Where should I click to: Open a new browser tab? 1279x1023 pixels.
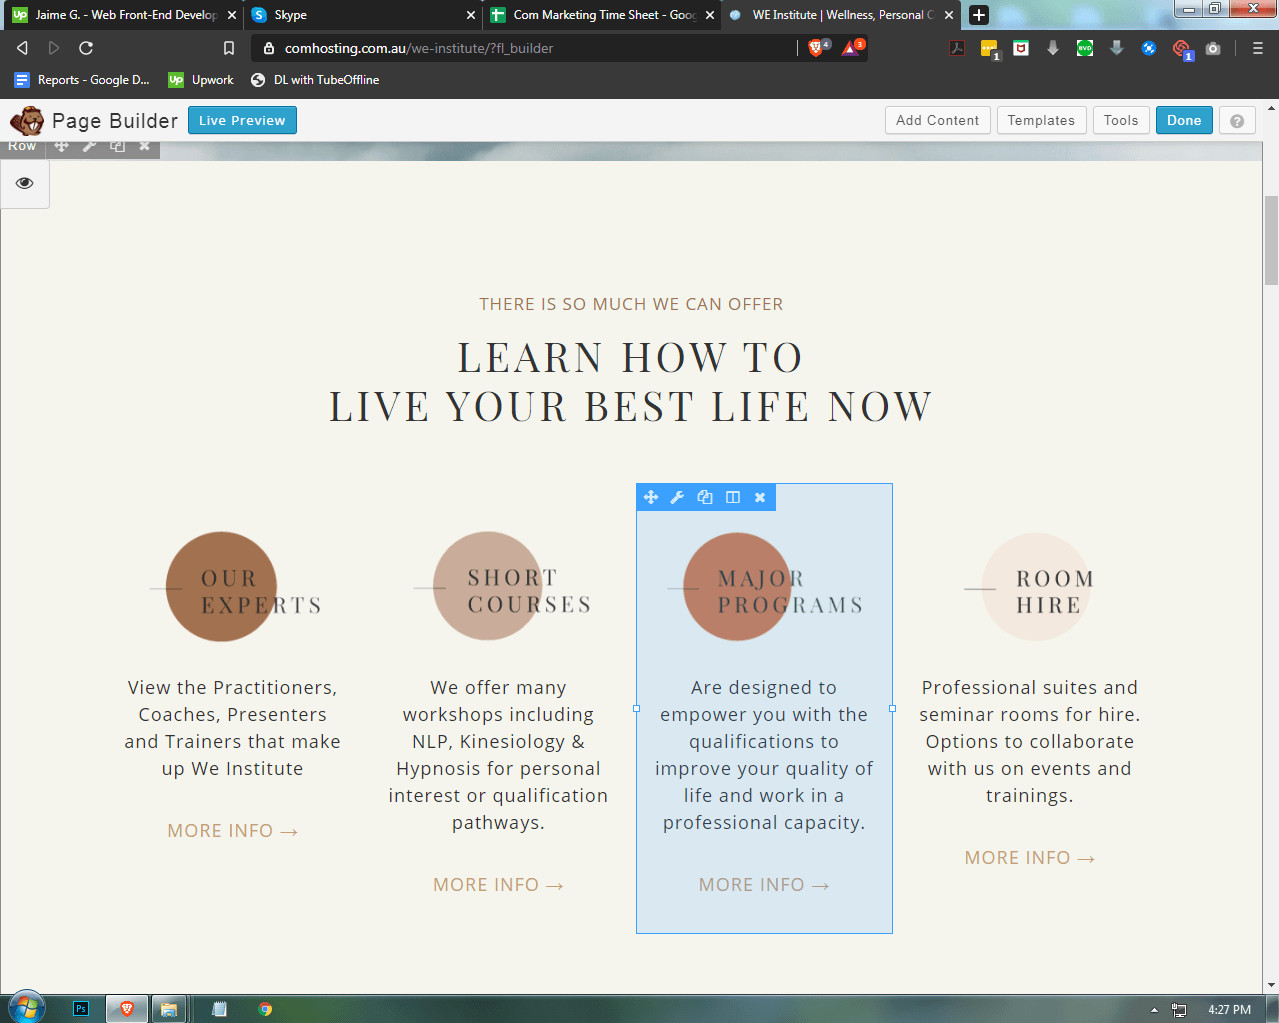pos(979,15)
